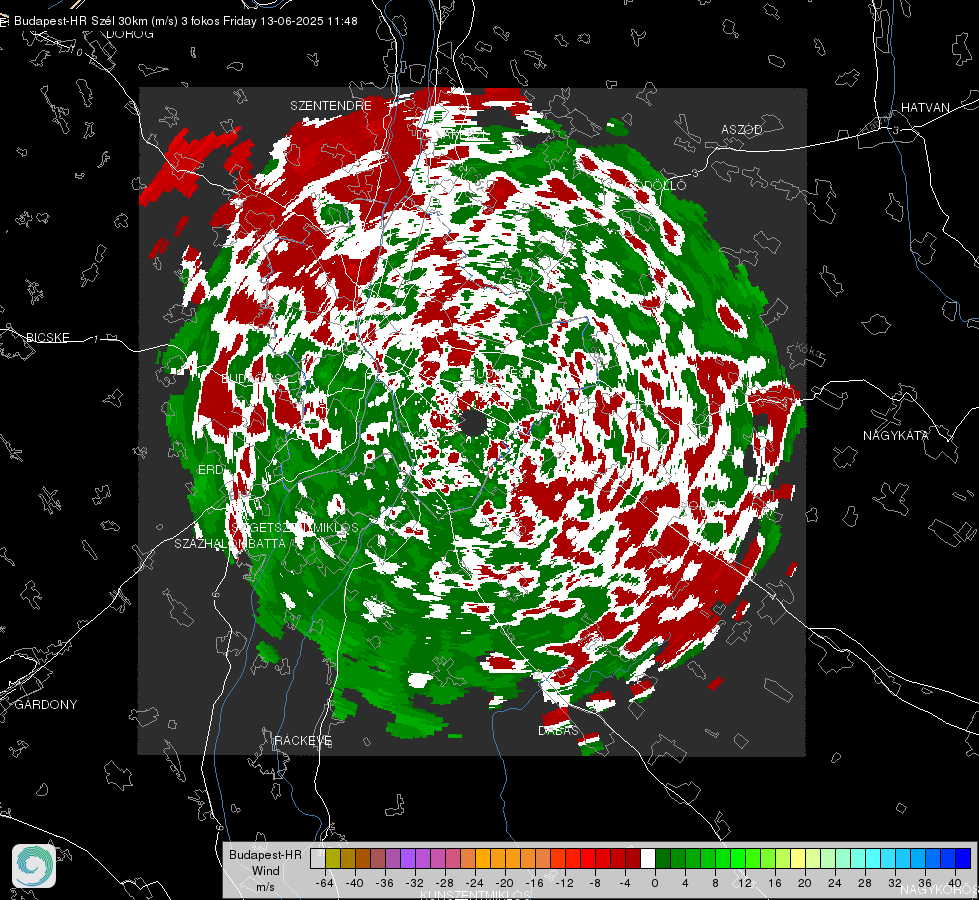Click the -12 value on the scale
The height and width of the screenshot is (900, 979).
(564, 883)
